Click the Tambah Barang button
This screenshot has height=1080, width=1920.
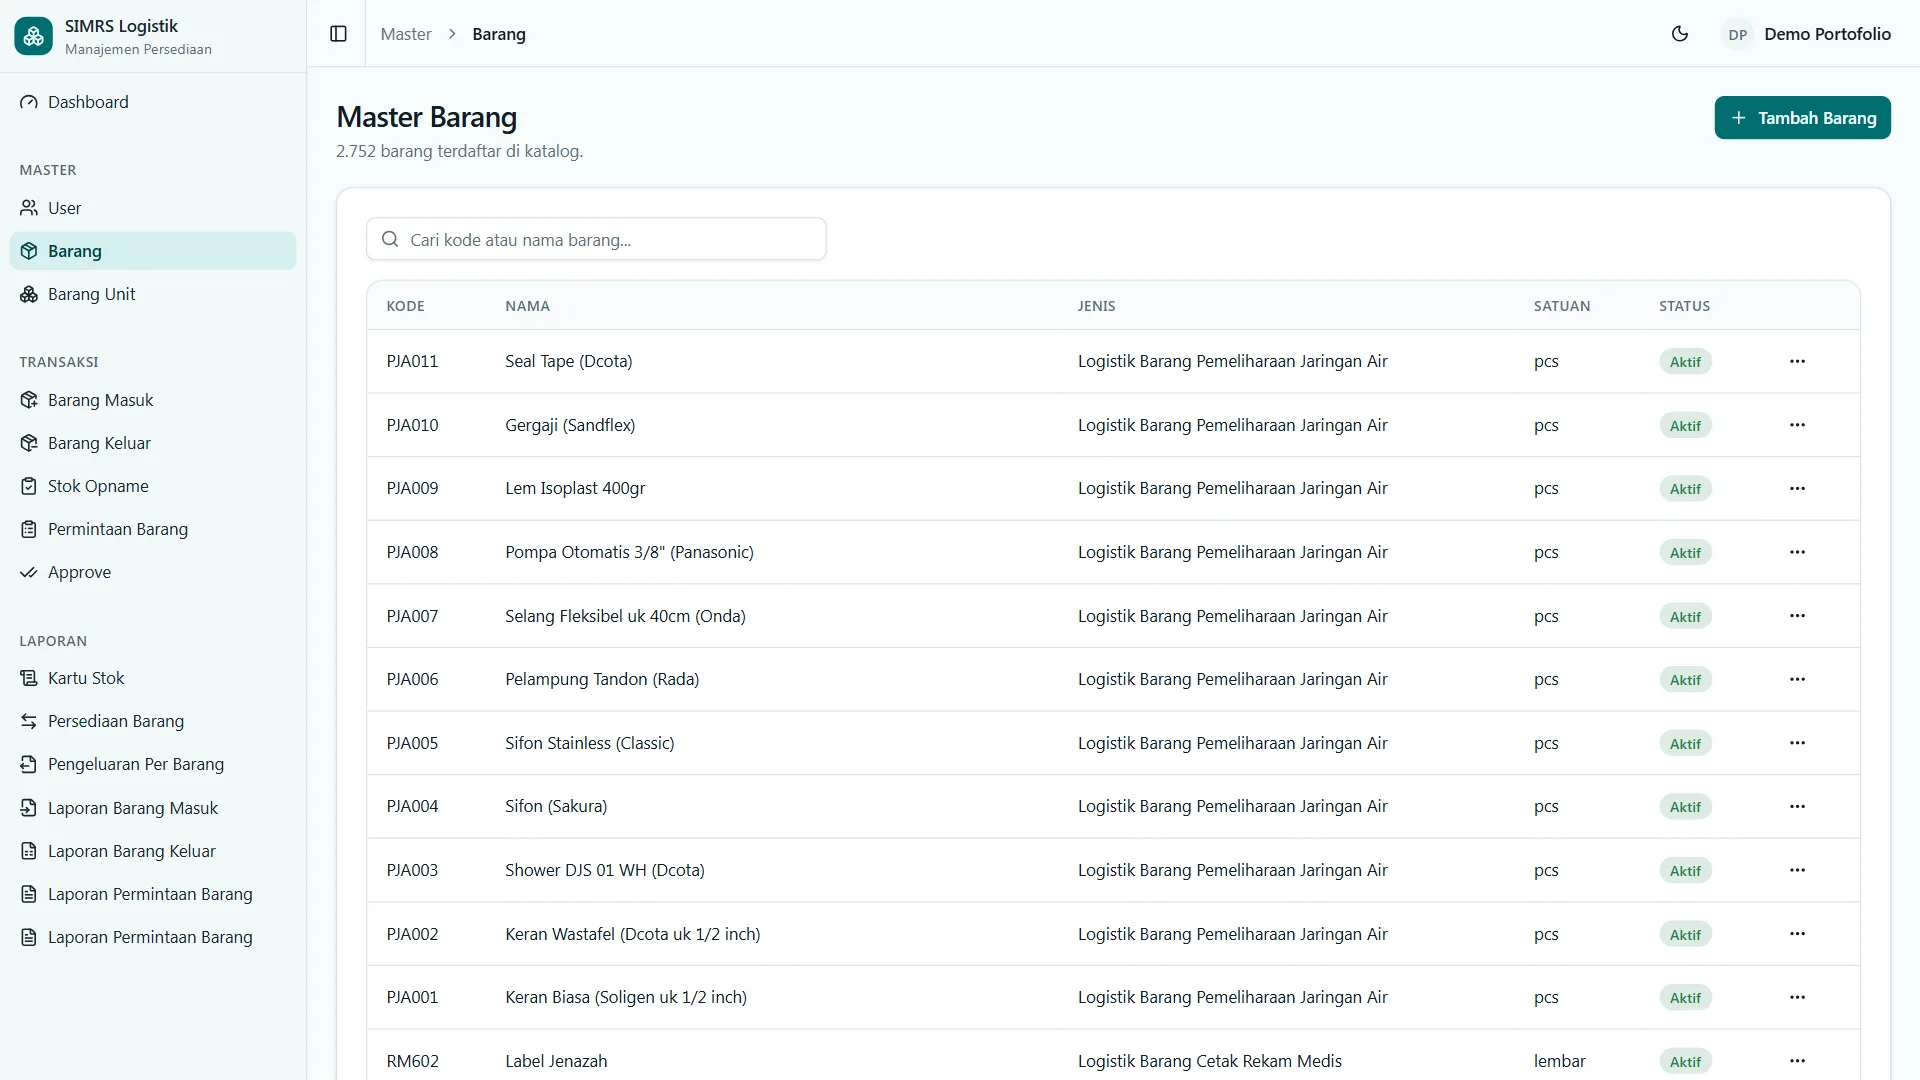[x=1802, y=118]
